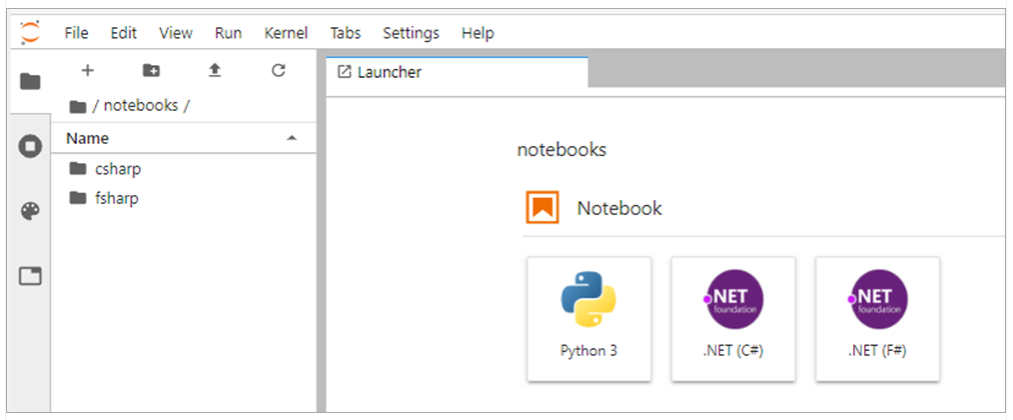The image size is (1013, 420).
Task: Open the Help menu
Action: [478, 33]
